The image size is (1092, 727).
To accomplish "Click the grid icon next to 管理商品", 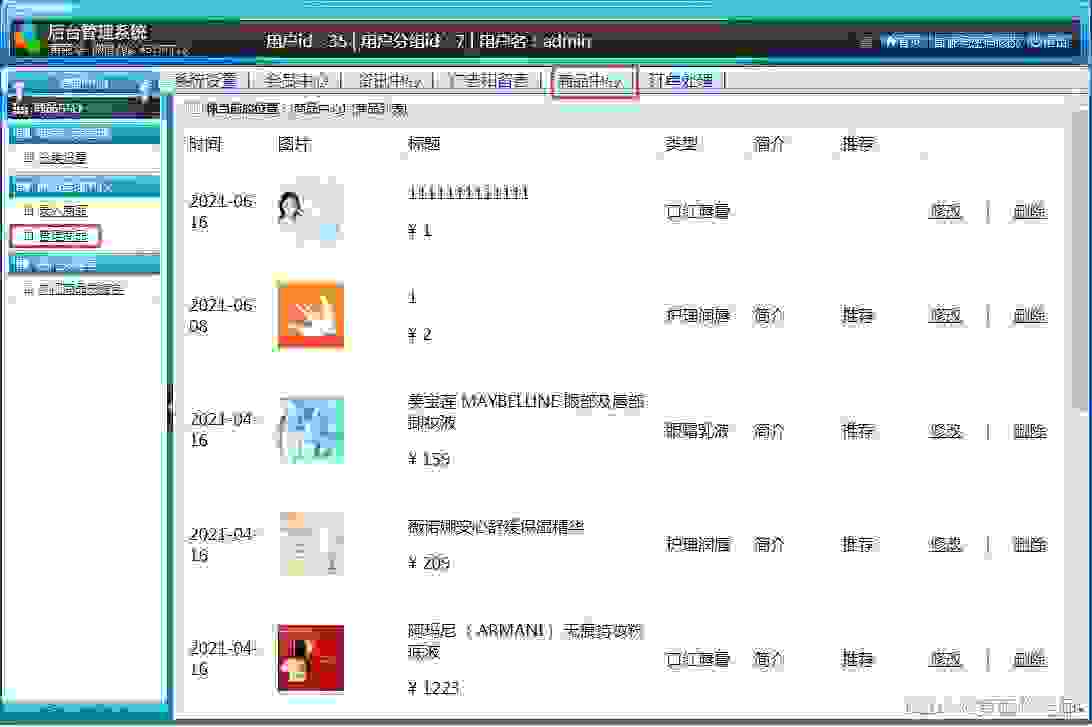I will (29, 235).
